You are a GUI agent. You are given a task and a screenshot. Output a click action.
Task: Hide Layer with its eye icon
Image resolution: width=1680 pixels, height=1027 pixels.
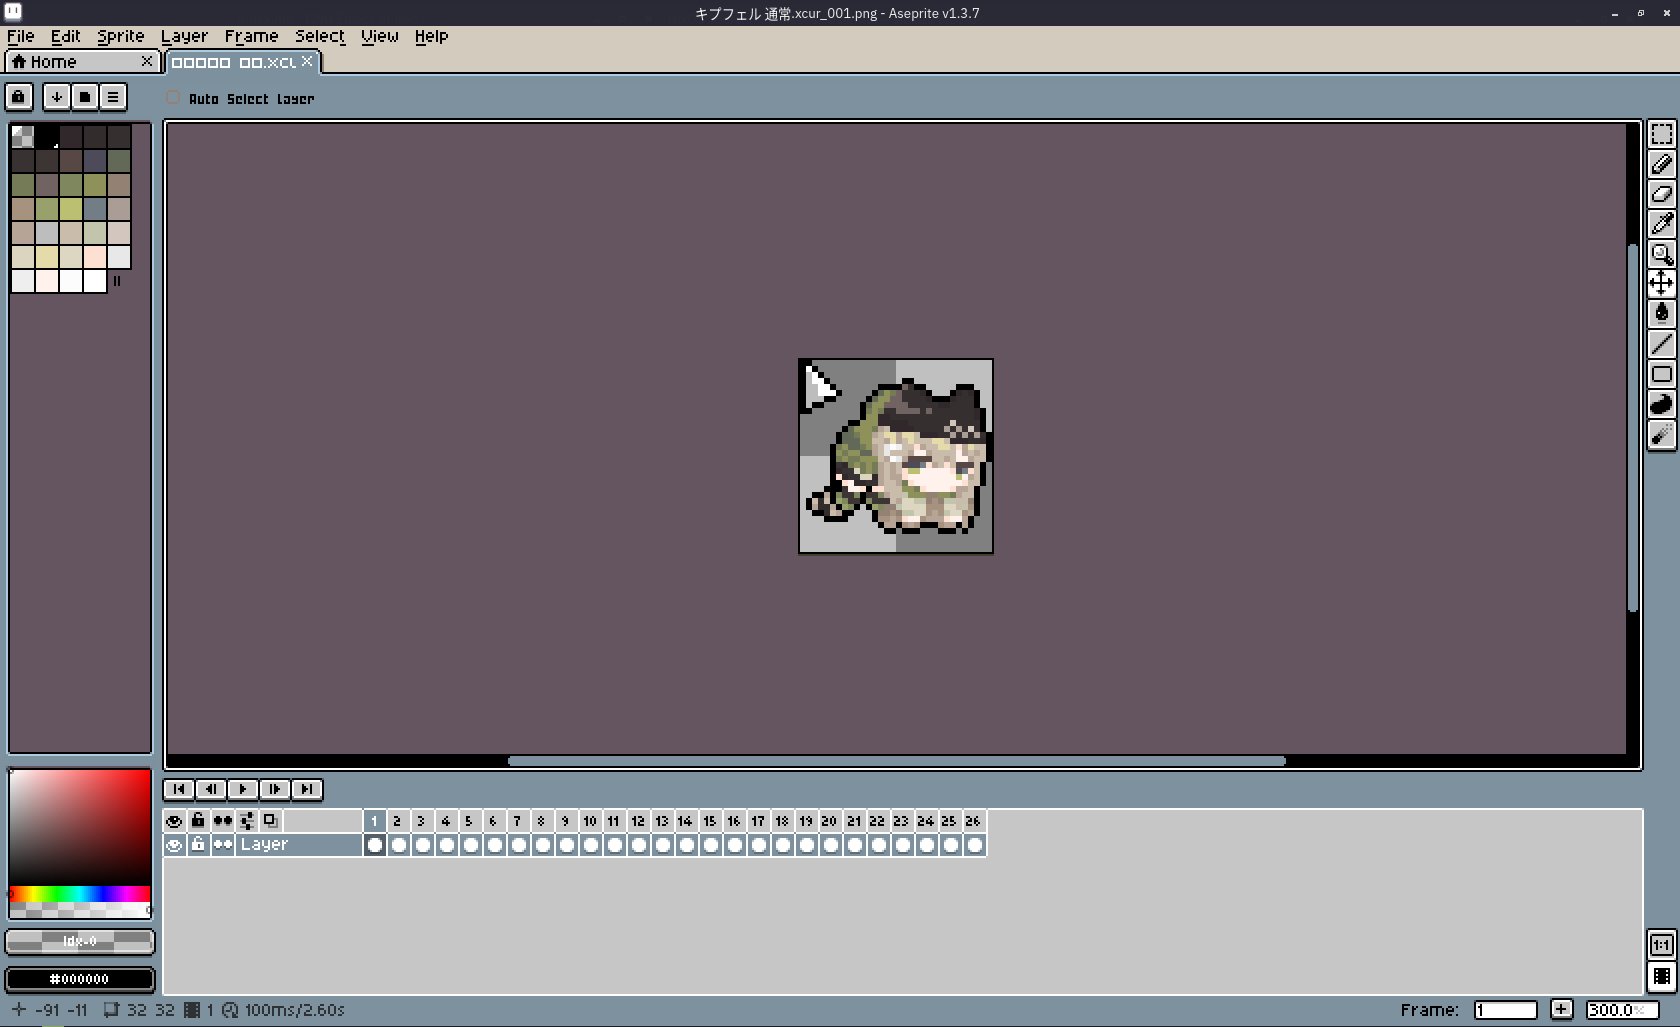click(x=174, y=845)
